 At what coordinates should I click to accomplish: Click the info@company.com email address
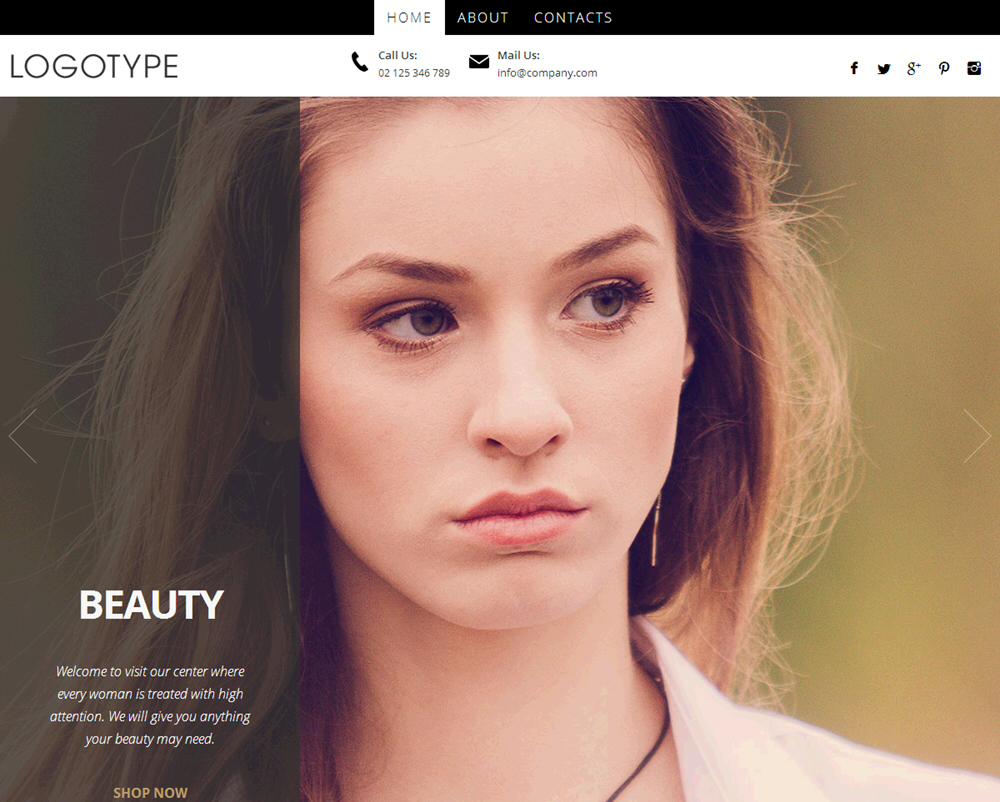547,73
